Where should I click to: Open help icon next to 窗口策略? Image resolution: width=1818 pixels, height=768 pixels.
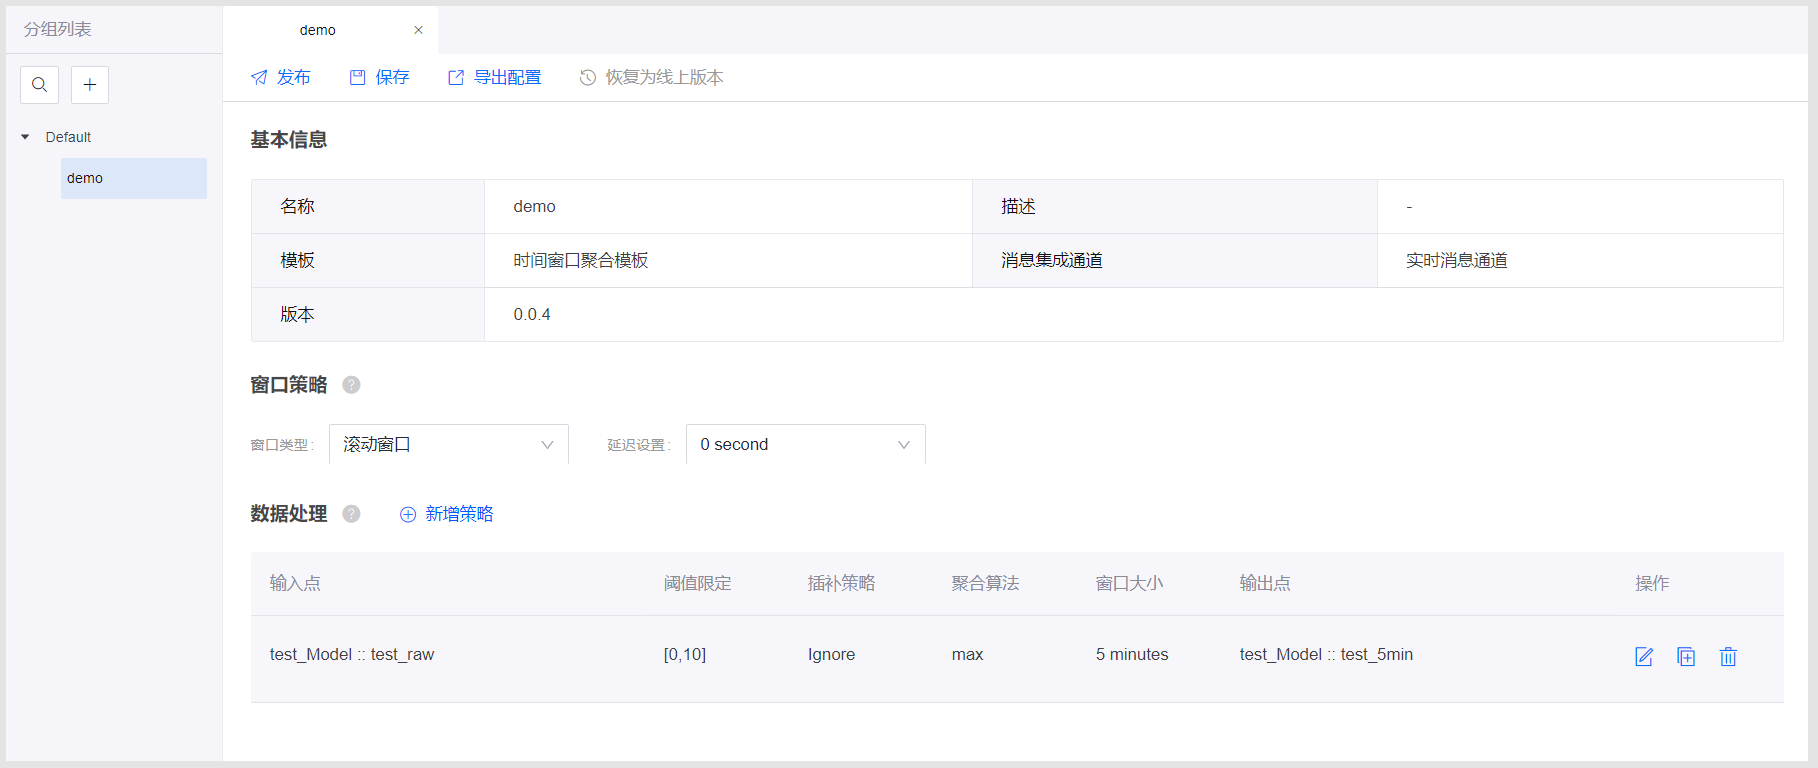[351, 385]
